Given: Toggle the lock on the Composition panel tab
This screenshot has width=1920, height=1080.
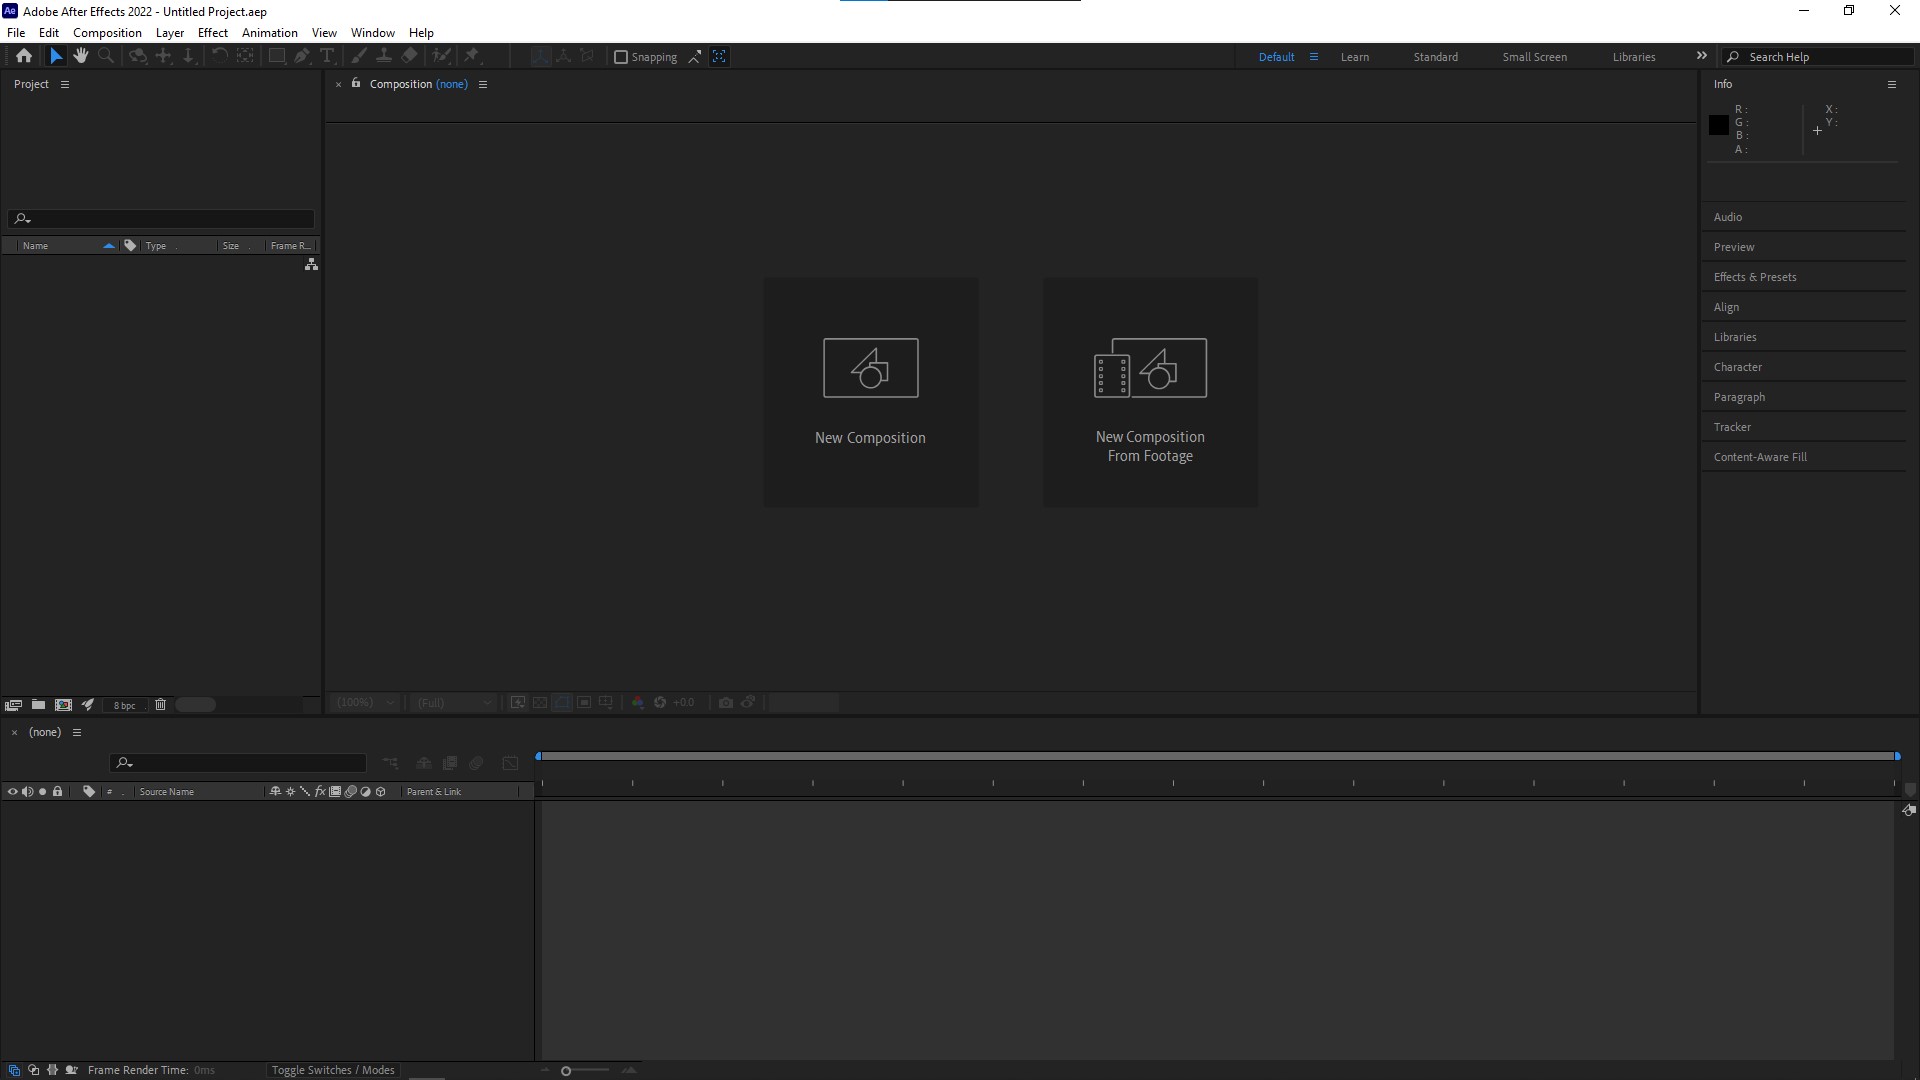Looking at the screenshot, I should [x=356, y=84].
